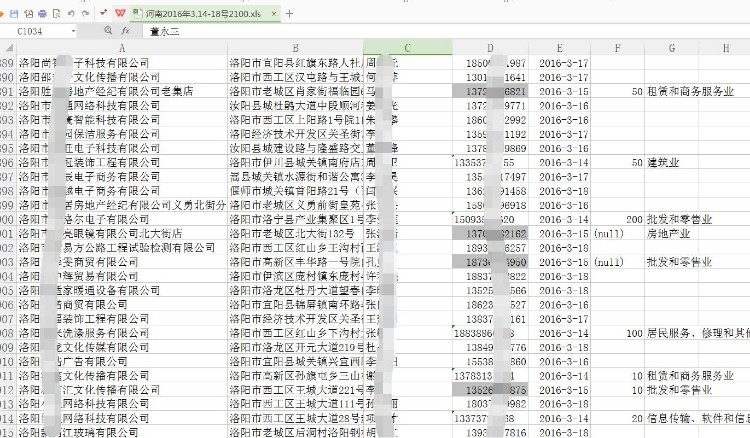Click address 洛阳市西工区上阳路1号院
This screenshot has width=750, height=438.
click(x=296, y=120)
